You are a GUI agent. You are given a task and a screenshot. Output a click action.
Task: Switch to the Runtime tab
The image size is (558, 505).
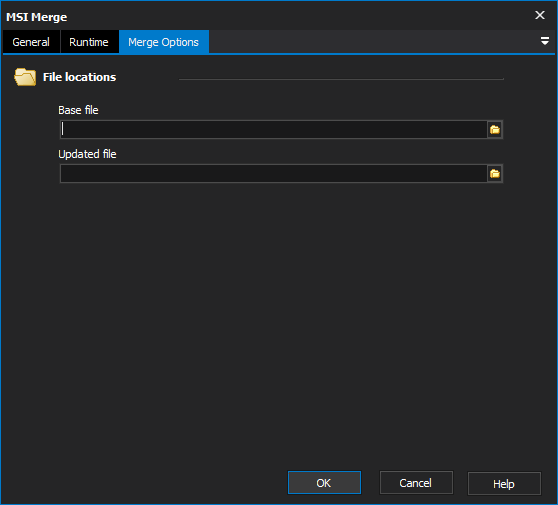pyautogui.click(x=89, y=42)
